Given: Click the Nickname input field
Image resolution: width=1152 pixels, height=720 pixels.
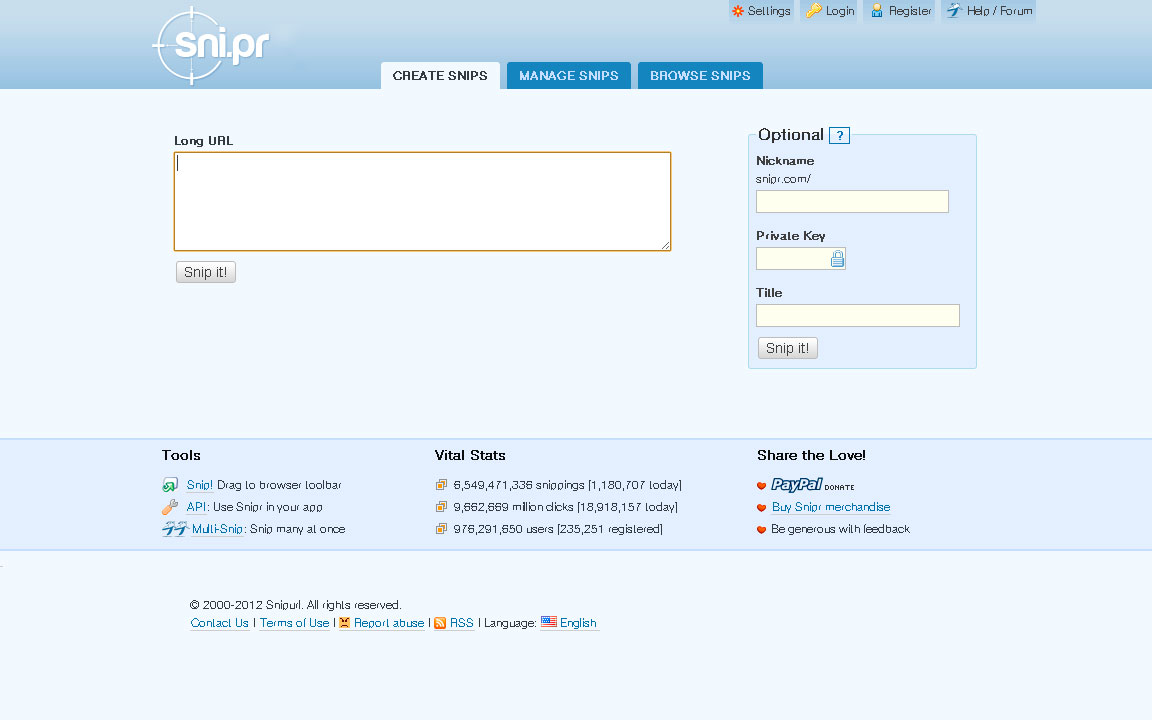Looking at the screenshot, I should (852, 202).
